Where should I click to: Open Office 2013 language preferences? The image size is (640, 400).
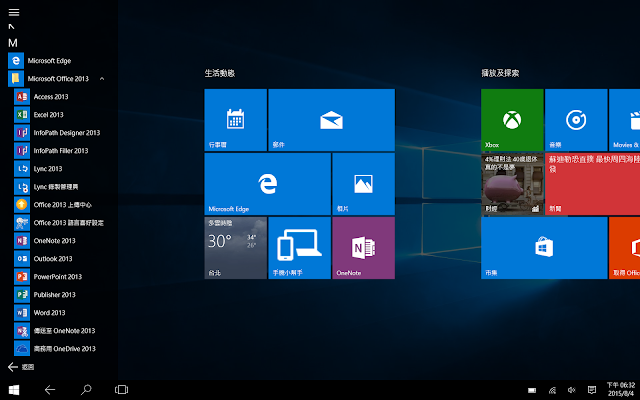point(61,222)
